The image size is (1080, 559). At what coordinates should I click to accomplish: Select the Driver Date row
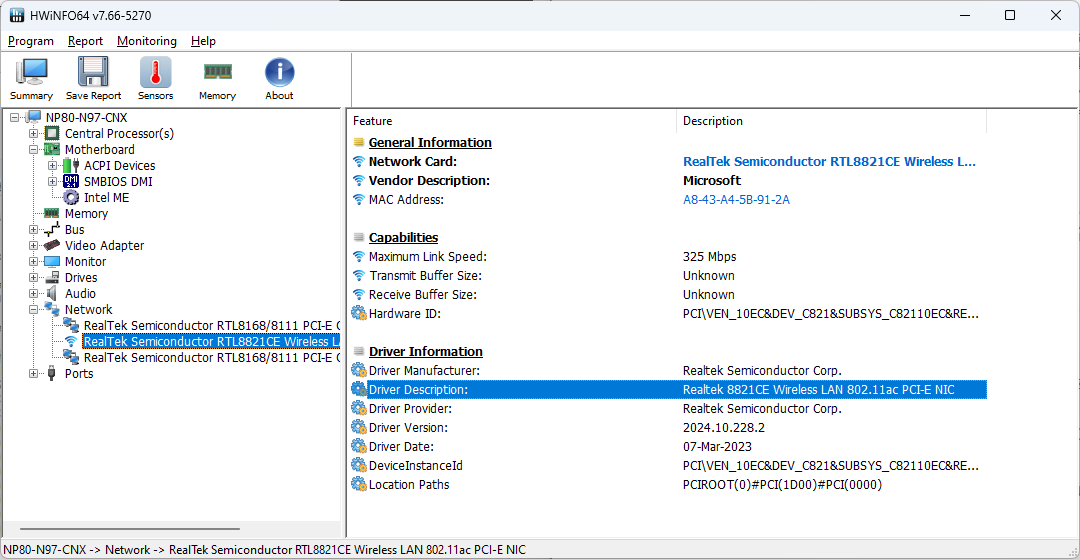pos(668,447)
